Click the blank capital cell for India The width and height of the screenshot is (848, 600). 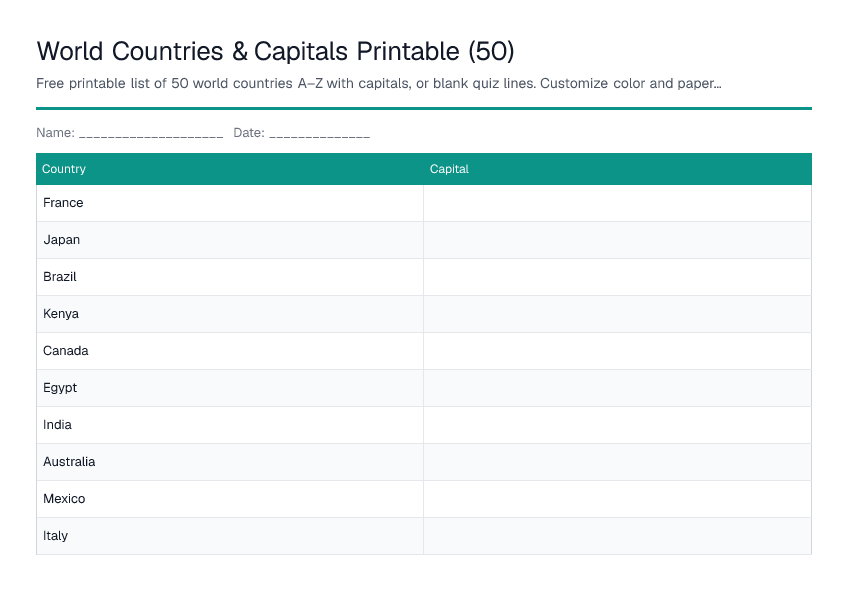click(618, 425)
